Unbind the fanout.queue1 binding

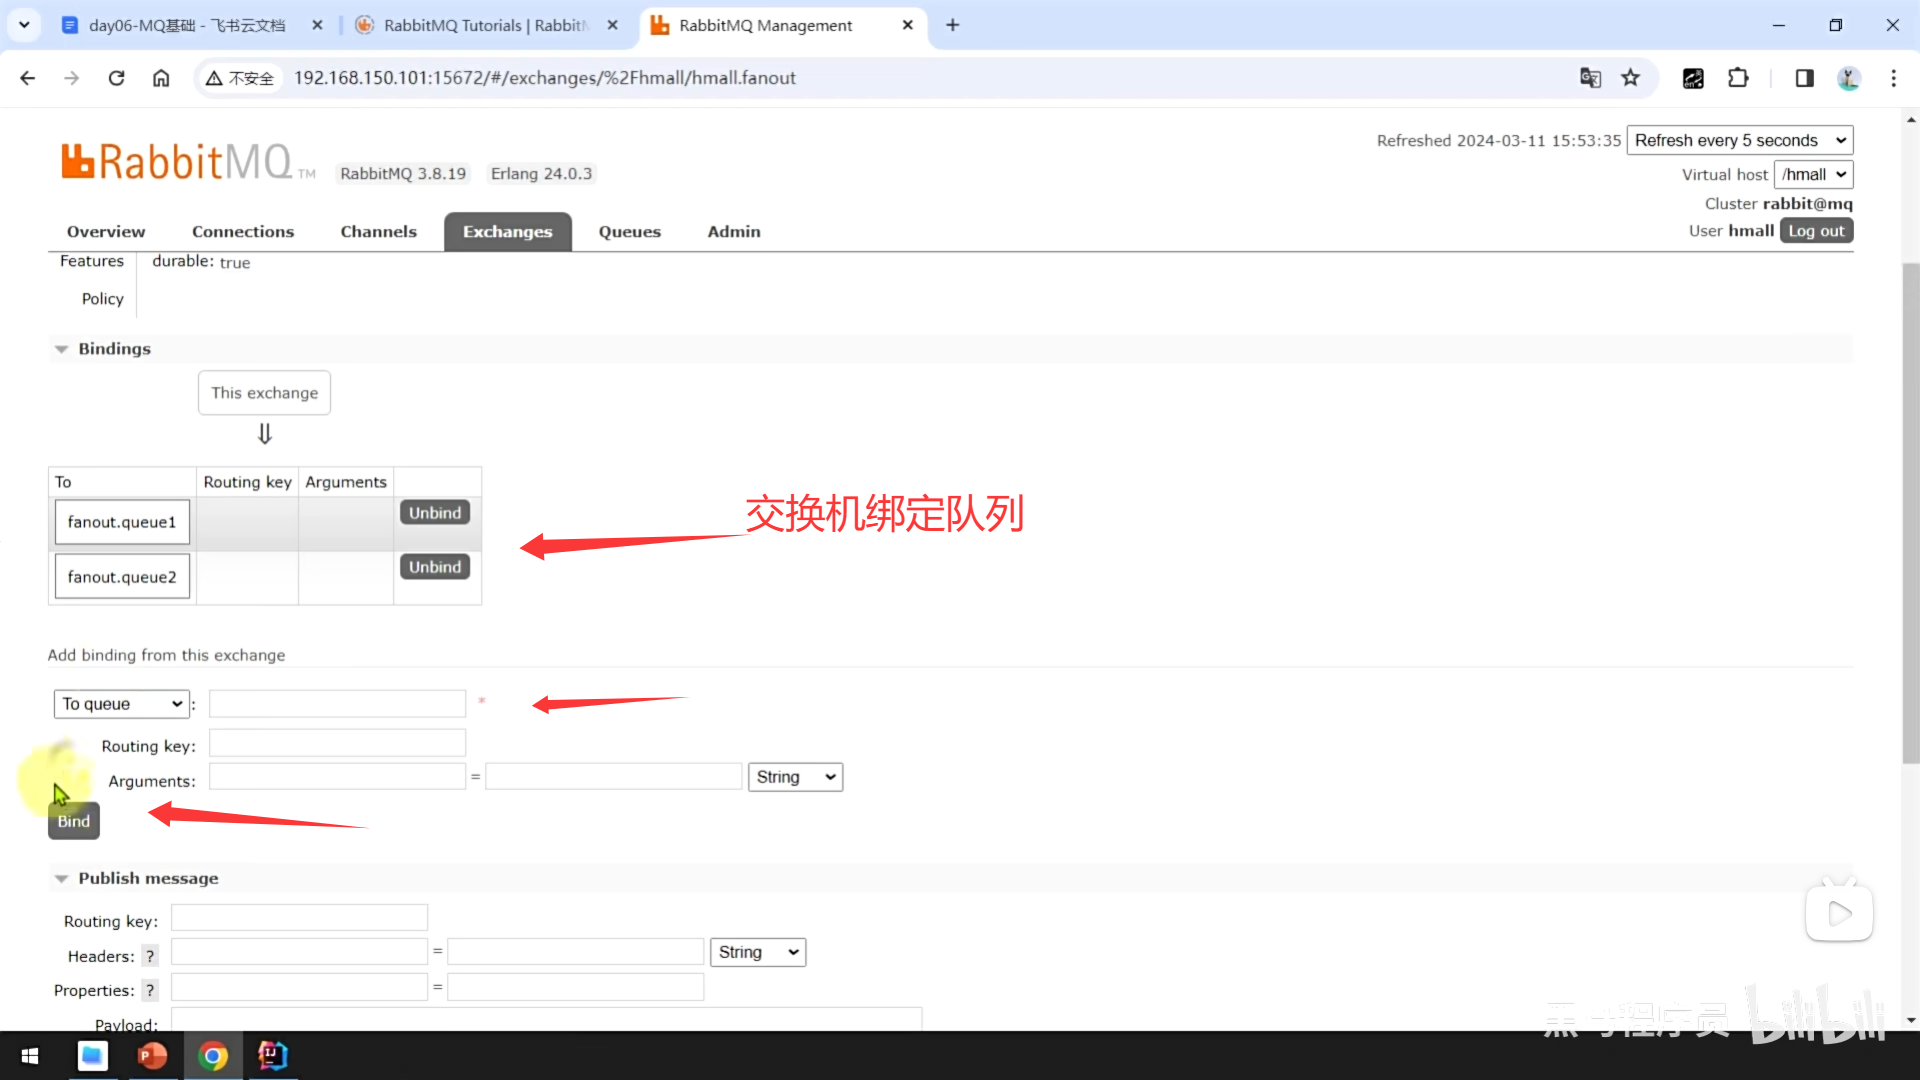(x=435, y=512)
